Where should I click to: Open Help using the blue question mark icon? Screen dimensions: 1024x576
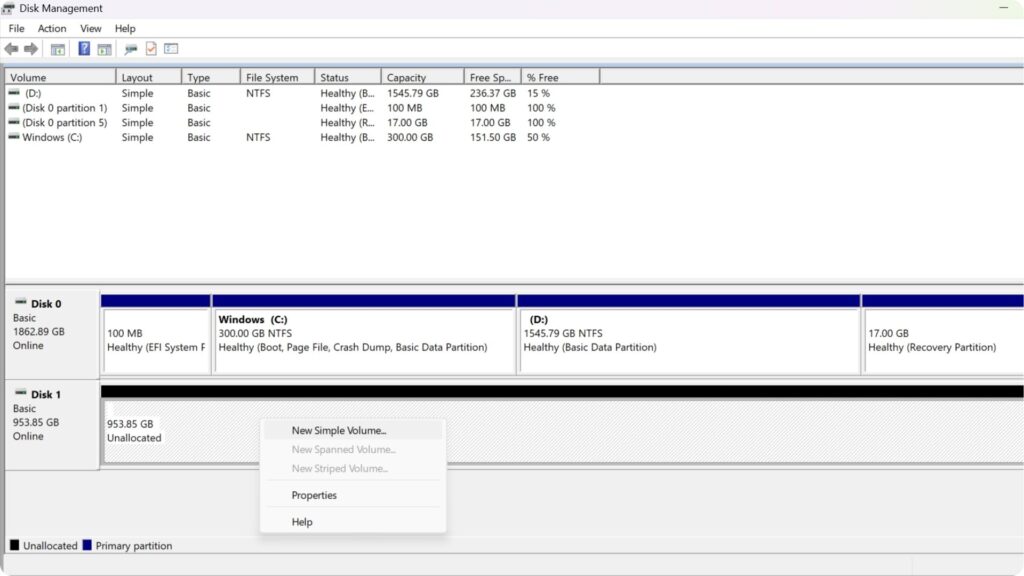84,49
